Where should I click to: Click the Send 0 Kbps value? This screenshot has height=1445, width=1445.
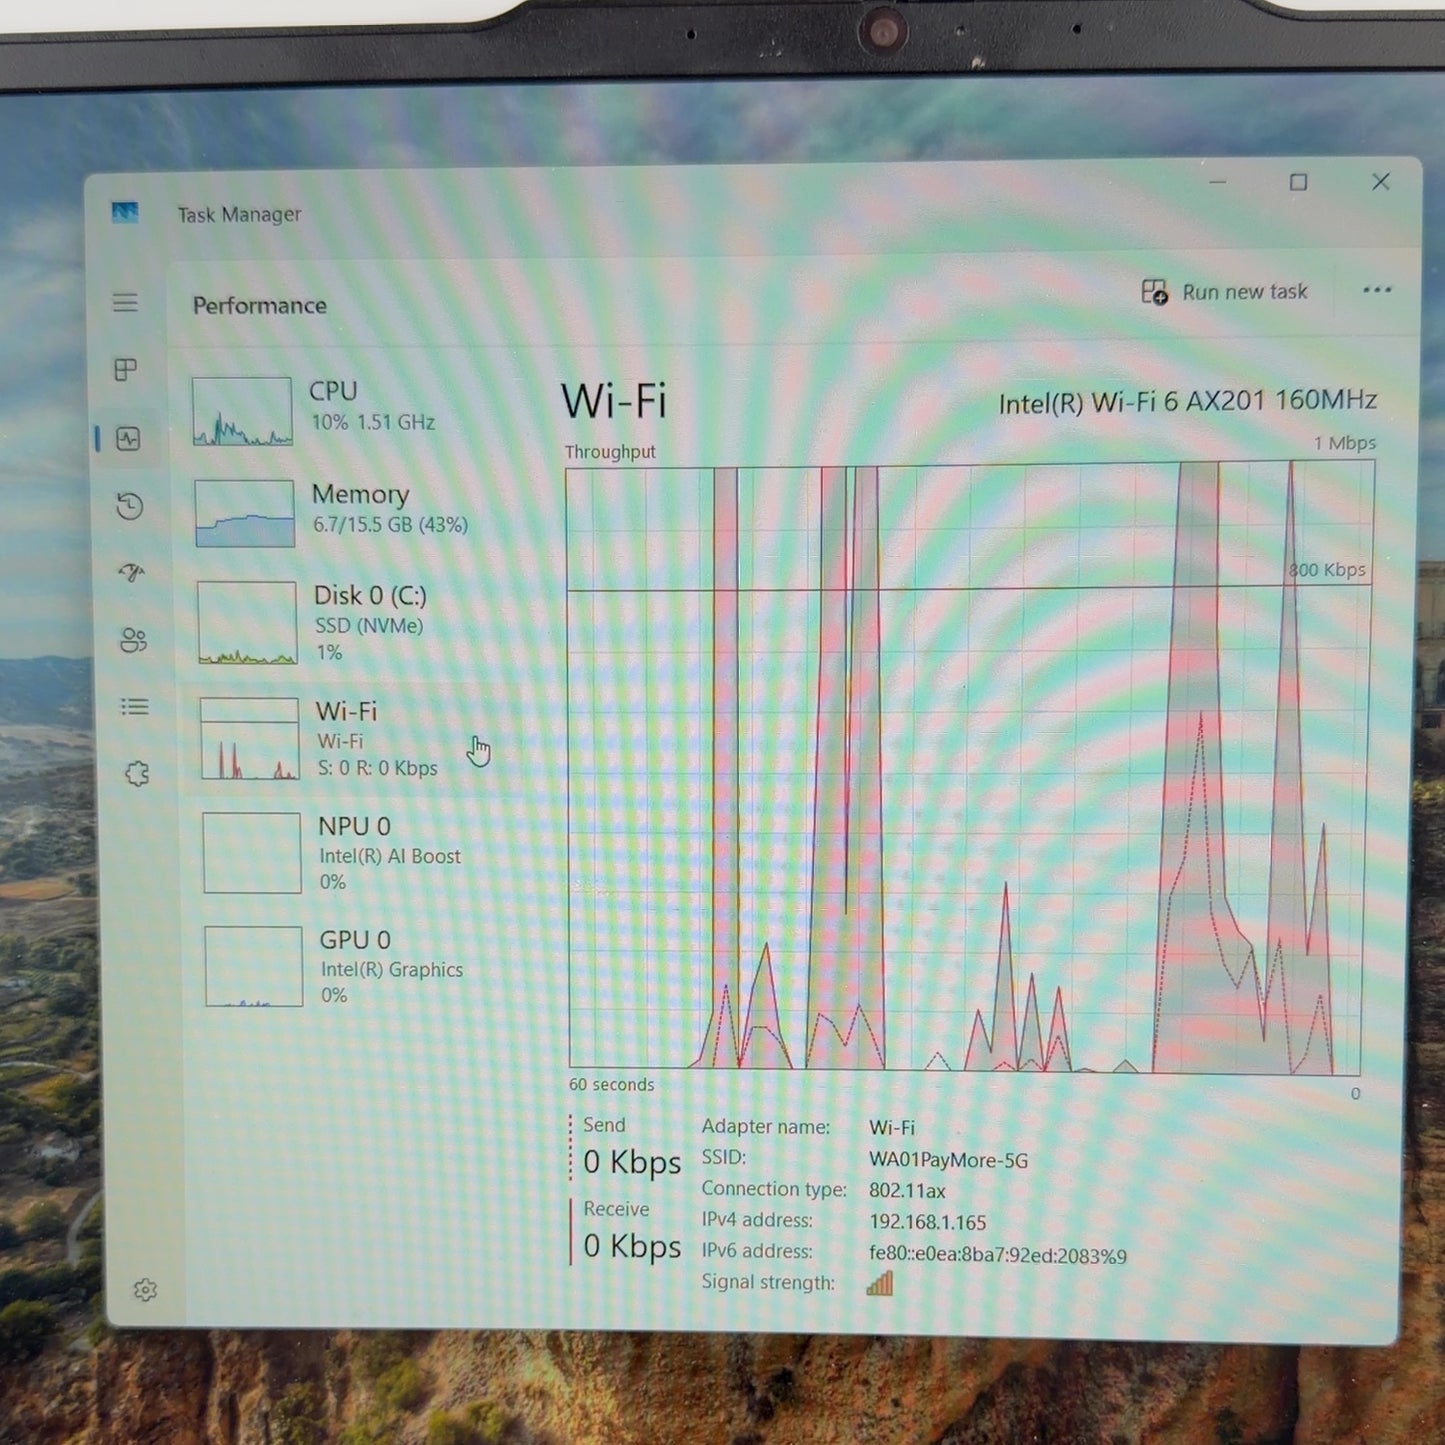point(632,1162)
